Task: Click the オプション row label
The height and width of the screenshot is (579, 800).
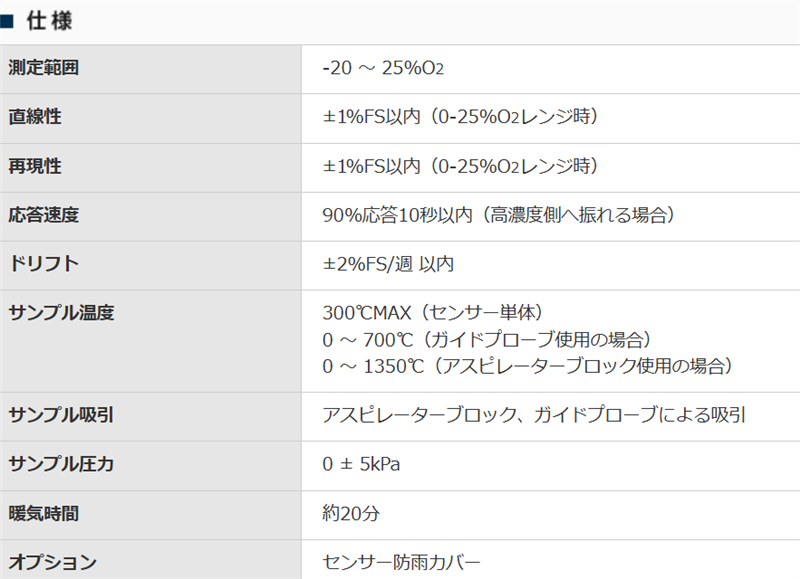Action: (52, 562)
